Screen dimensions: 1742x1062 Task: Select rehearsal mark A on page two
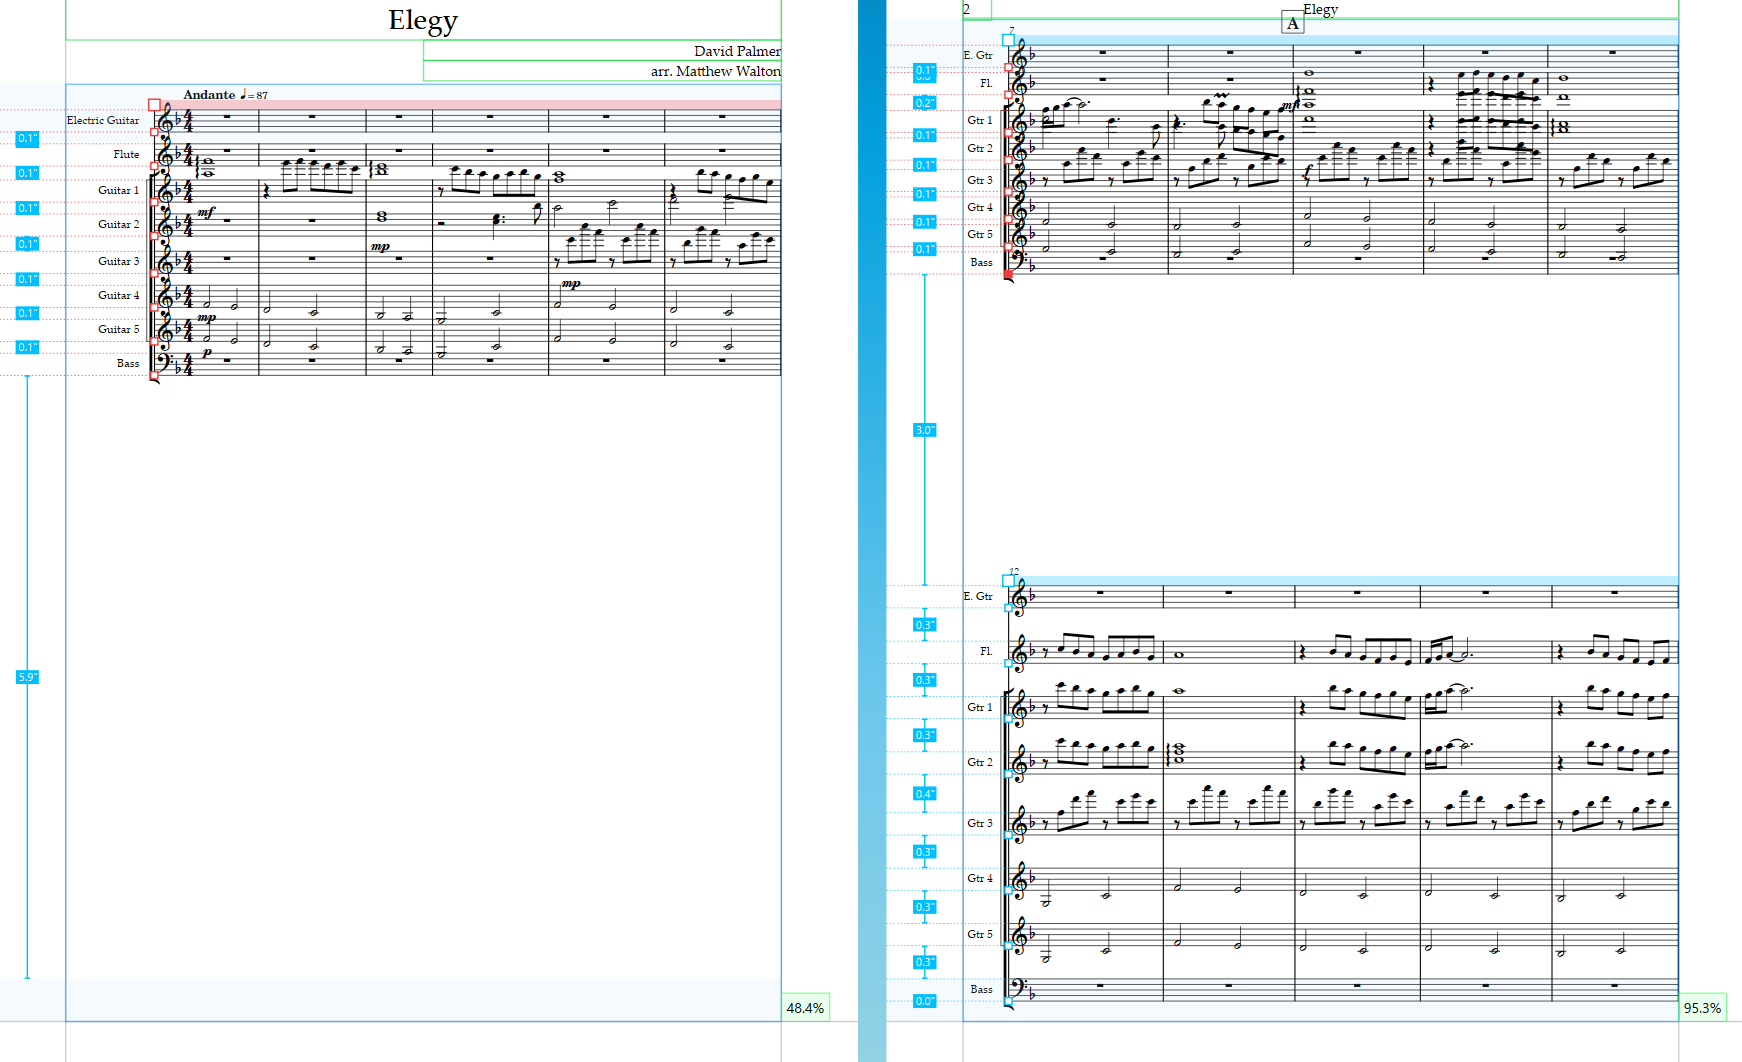1293,24
